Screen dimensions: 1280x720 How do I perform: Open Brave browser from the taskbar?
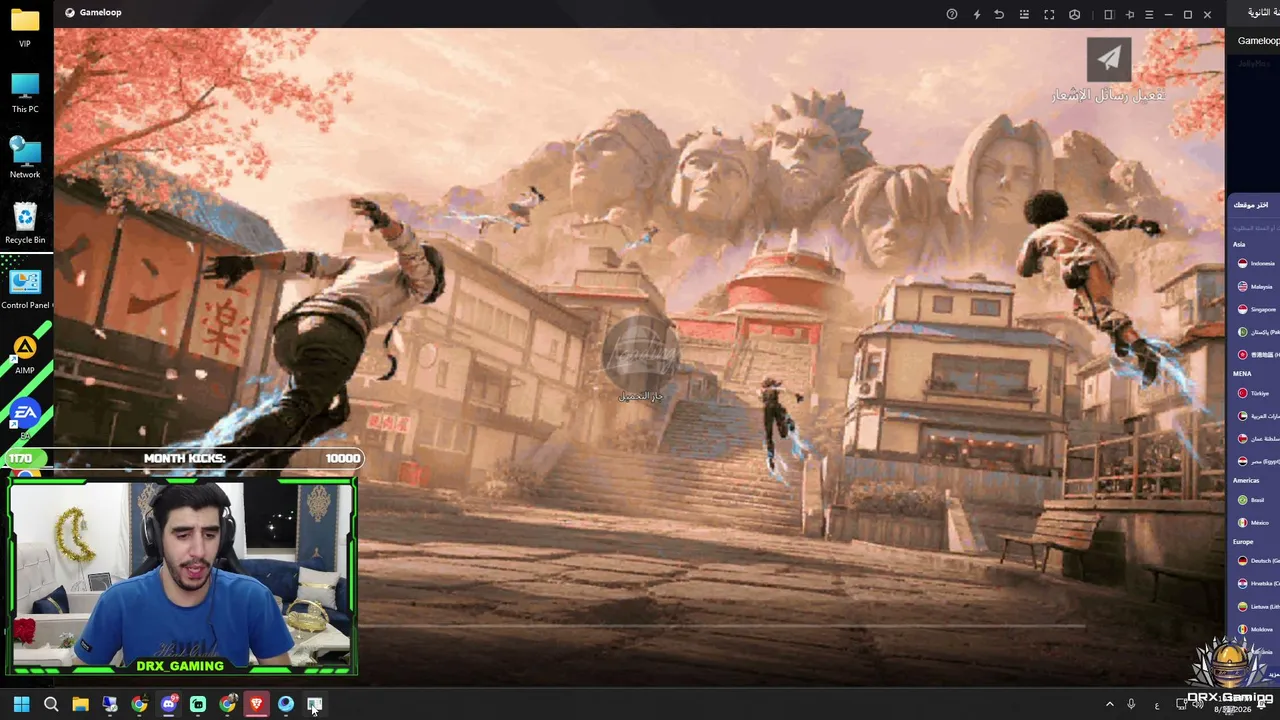256,705
